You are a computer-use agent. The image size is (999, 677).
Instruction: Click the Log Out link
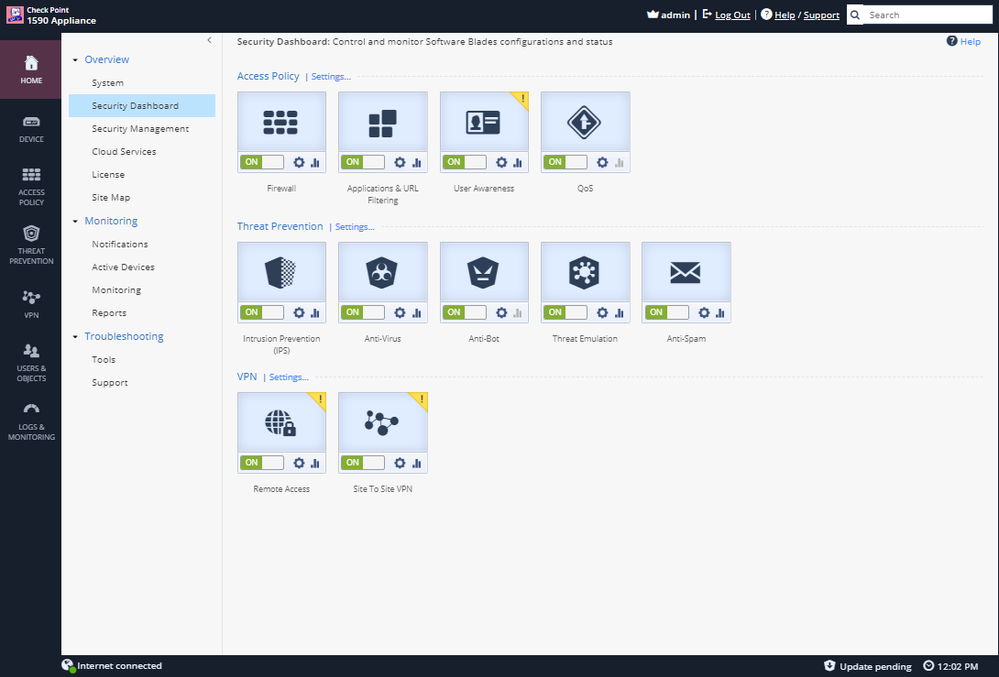732,15
